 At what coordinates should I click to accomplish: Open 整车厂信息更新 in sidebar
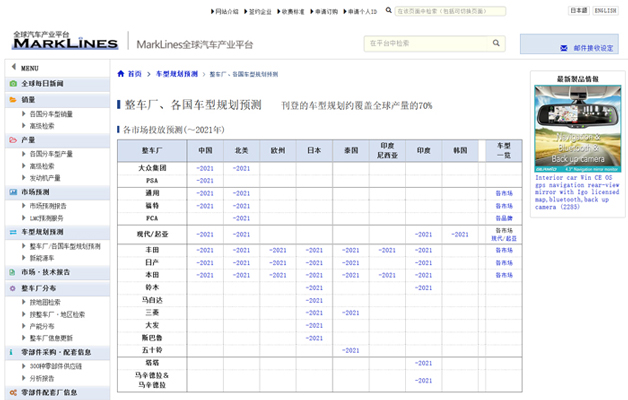pyautogui.click(x=51, y=338)
